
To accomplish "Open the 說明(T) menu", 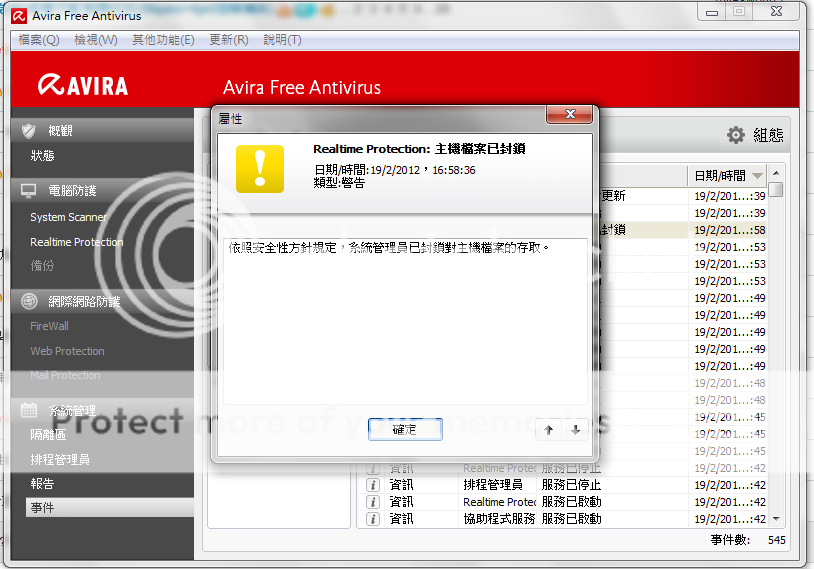I will click(x=282, y=40).
